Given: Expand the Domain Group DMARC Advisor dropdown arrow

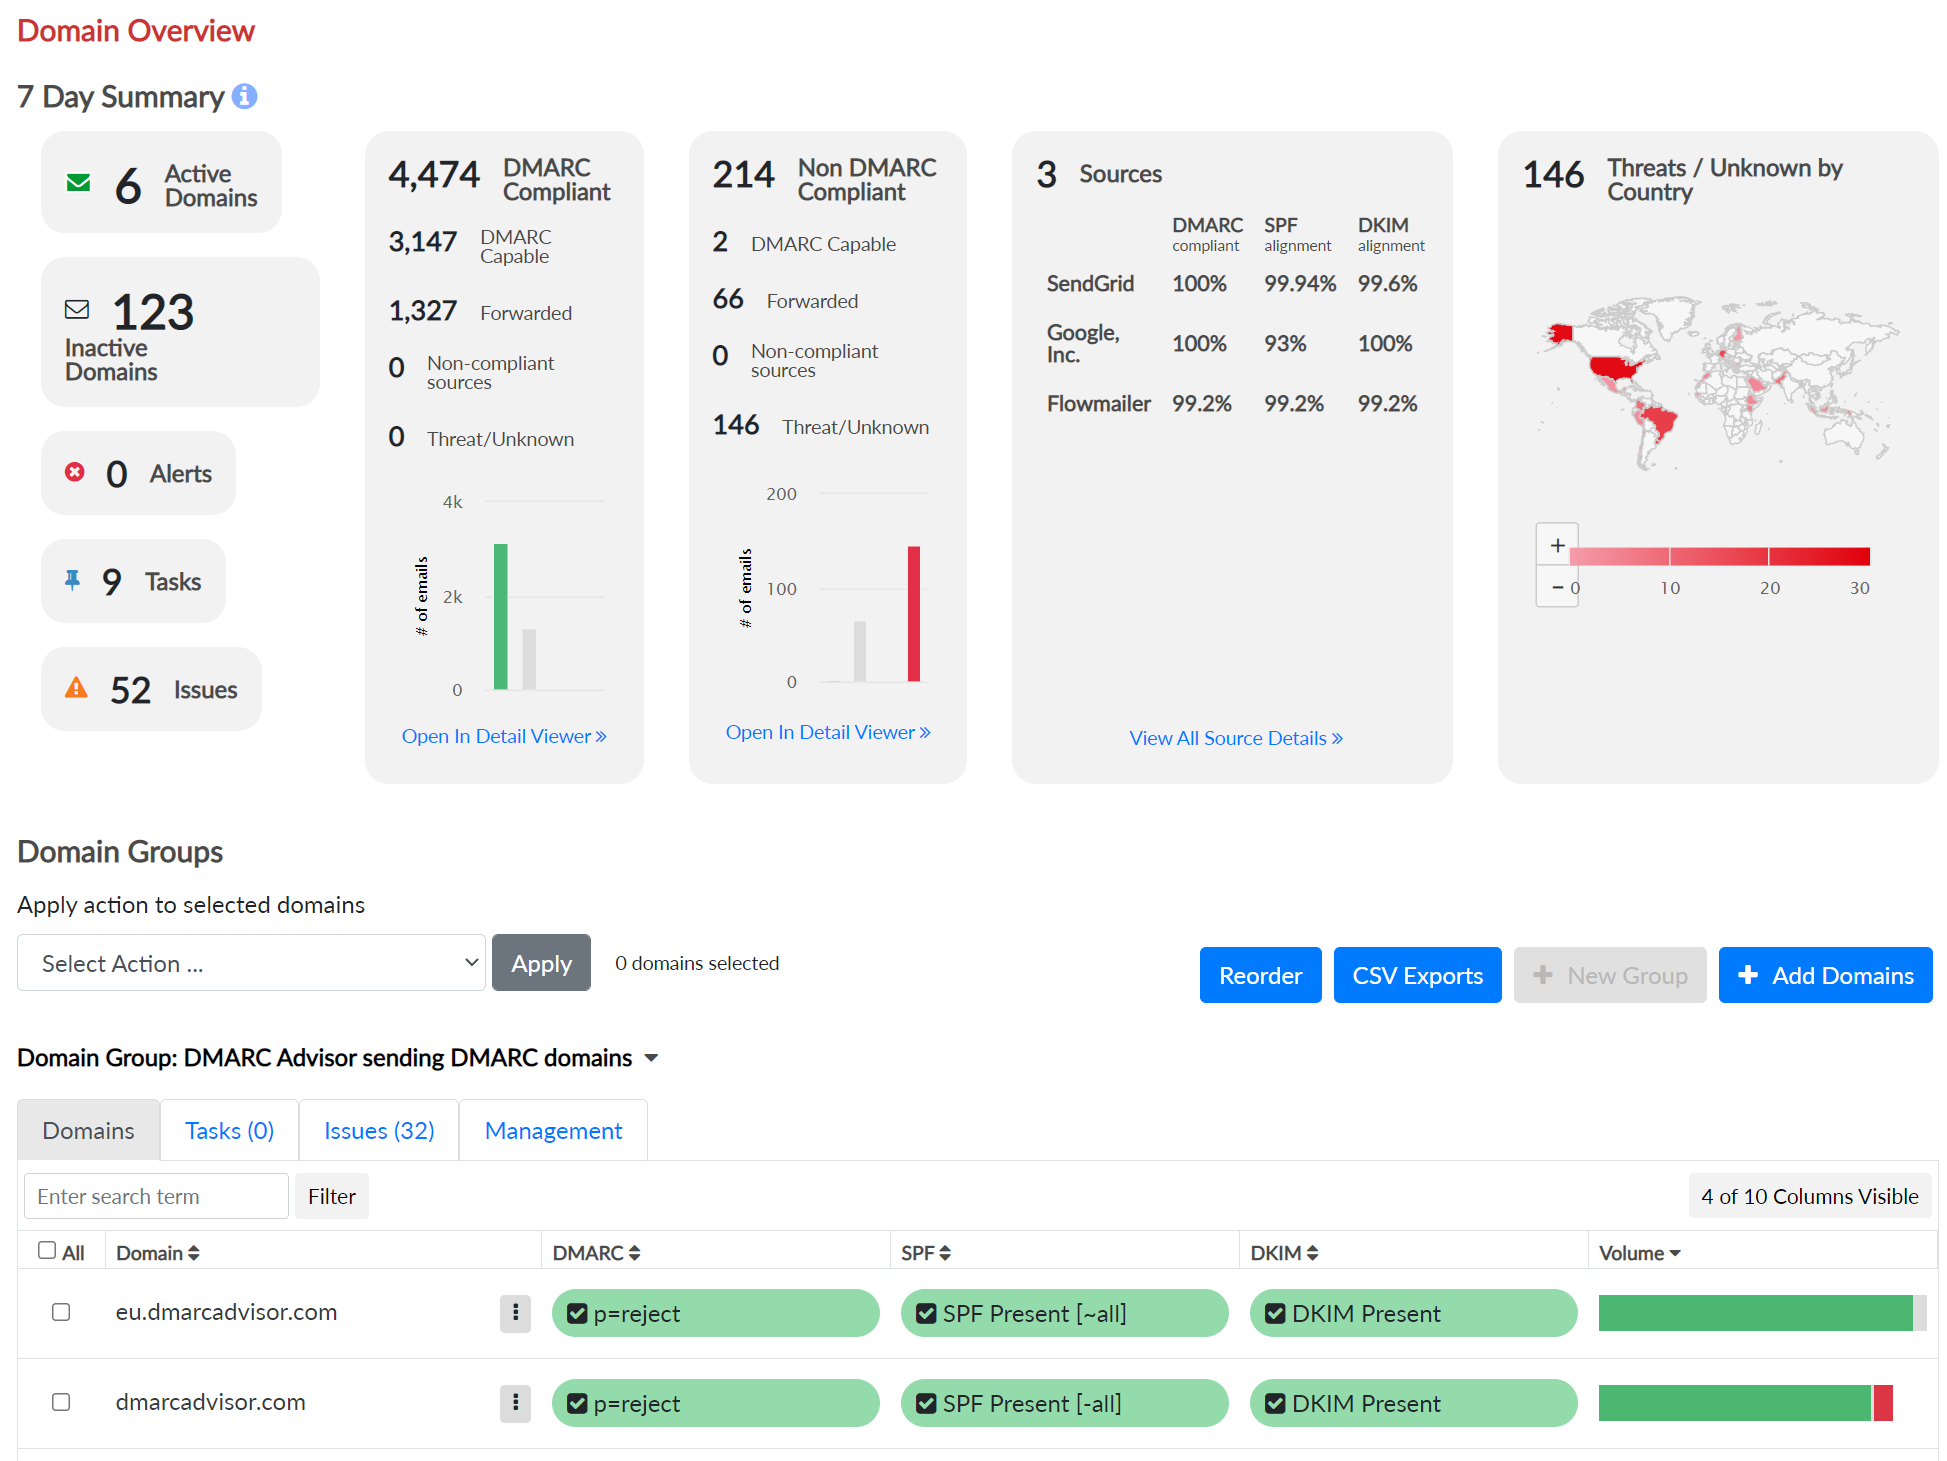Looking at the screenshot, I should [x=651, y=1058].
